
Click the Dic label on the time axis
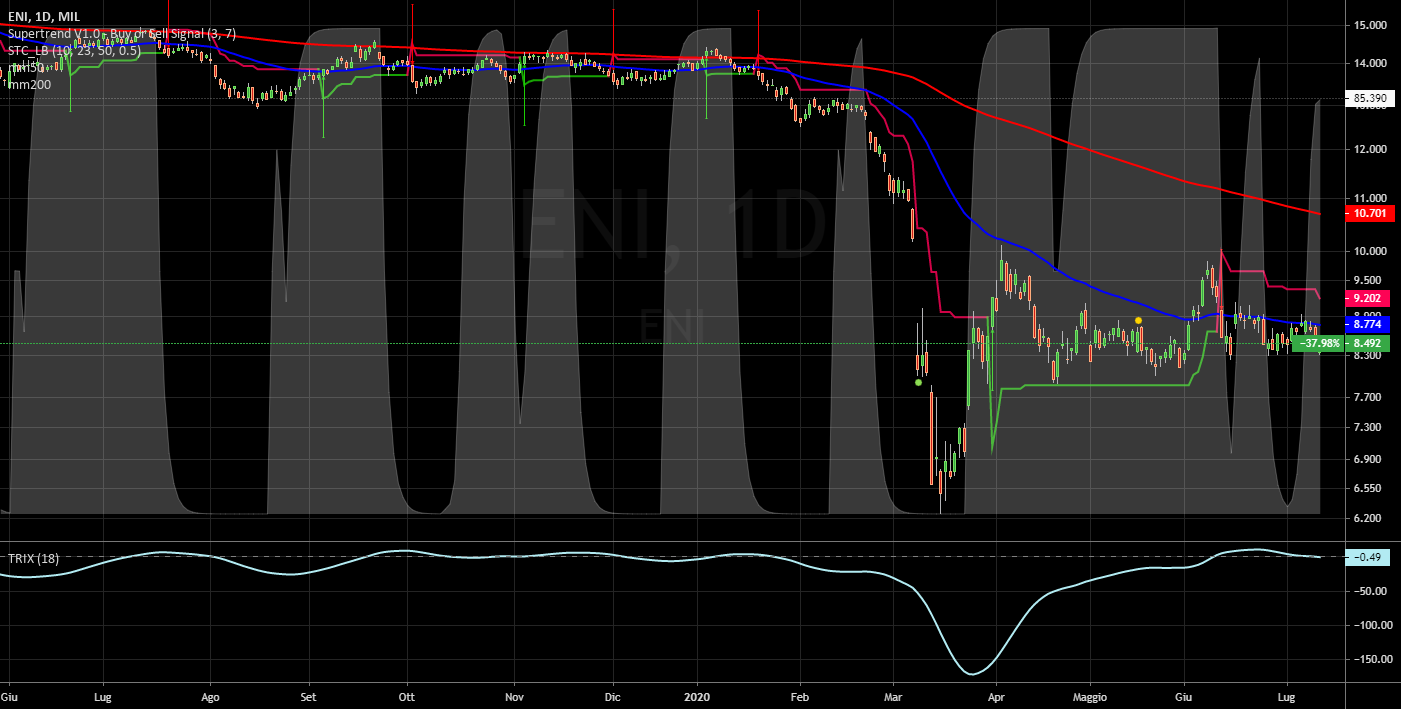coord(614,695)
